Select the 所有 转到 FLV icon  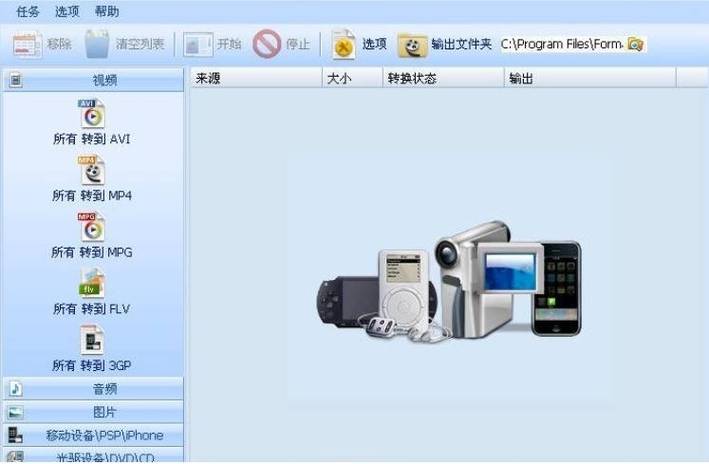(92, 283)
